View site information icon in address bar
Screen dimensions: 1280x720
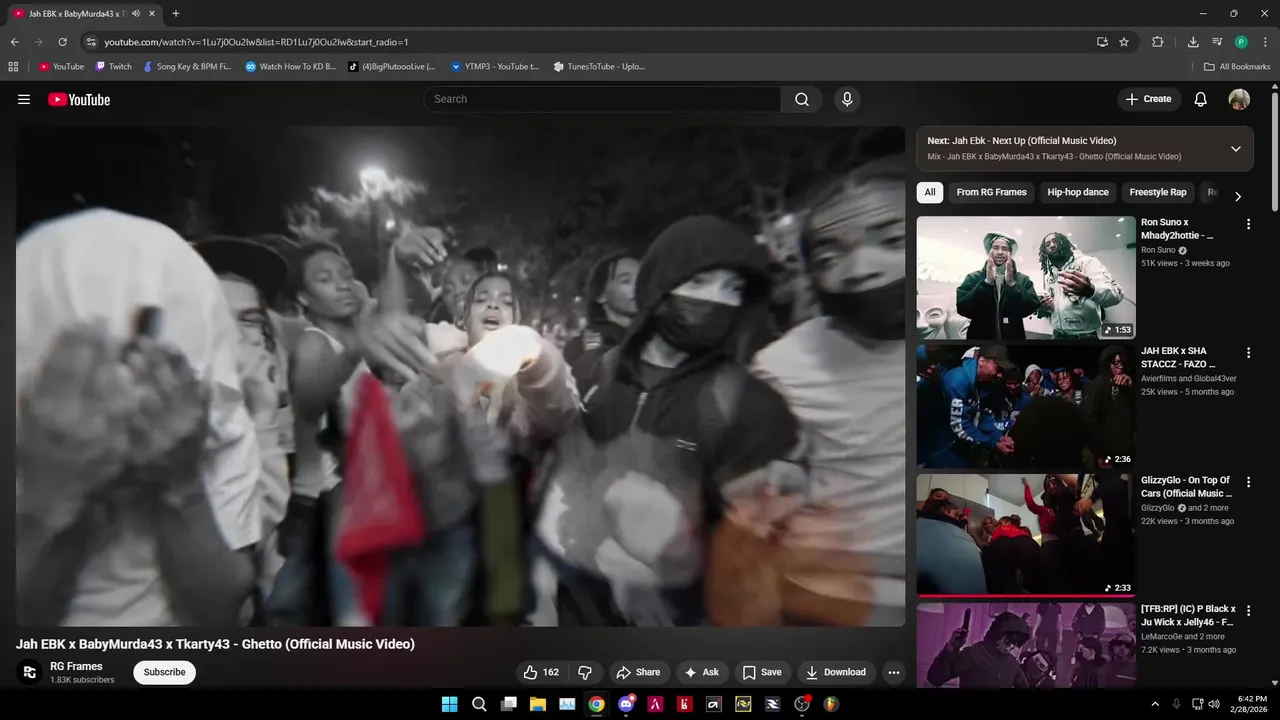click(x=90, y=42)
